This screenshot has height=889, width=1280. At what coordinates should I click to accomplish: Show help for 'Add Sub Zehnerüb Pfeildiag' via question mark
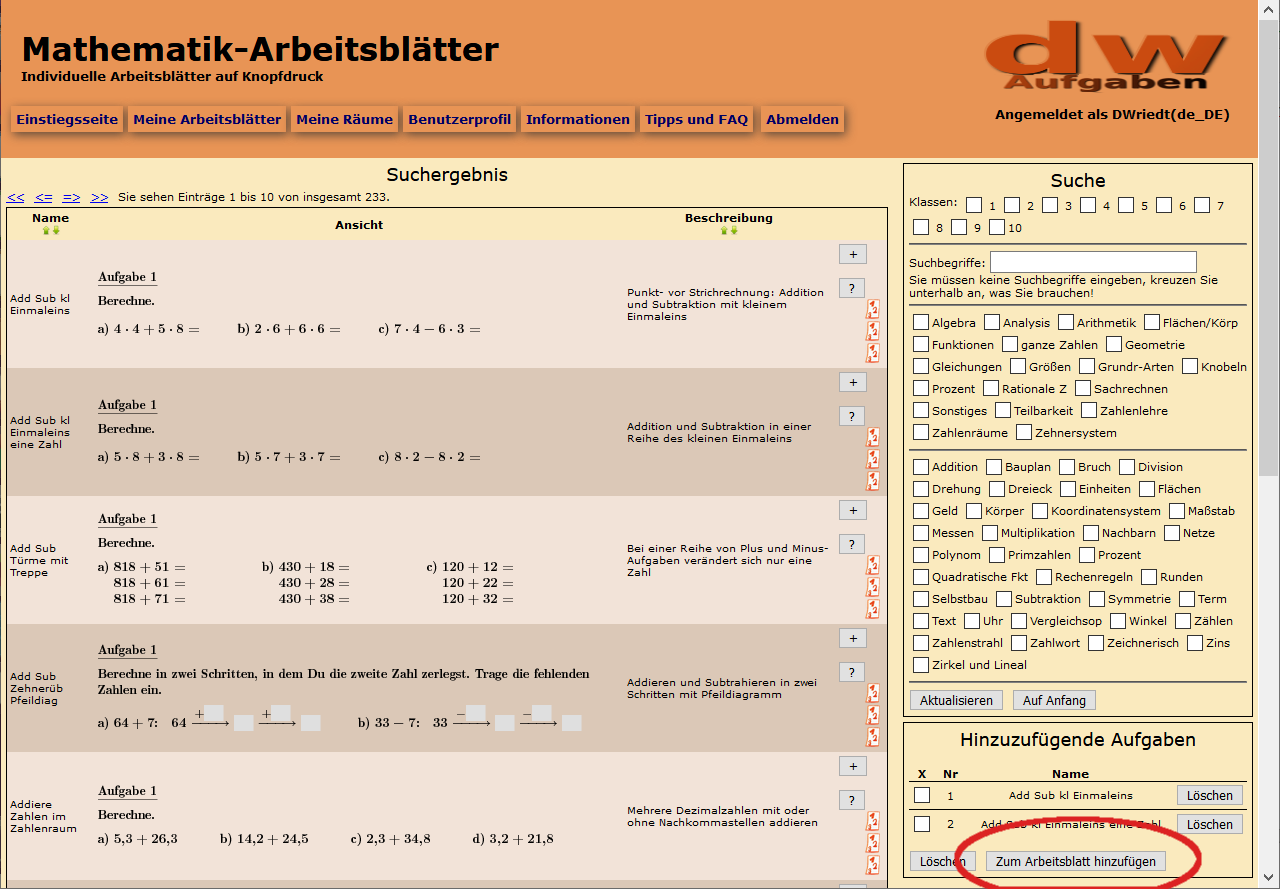coord(852,672)
